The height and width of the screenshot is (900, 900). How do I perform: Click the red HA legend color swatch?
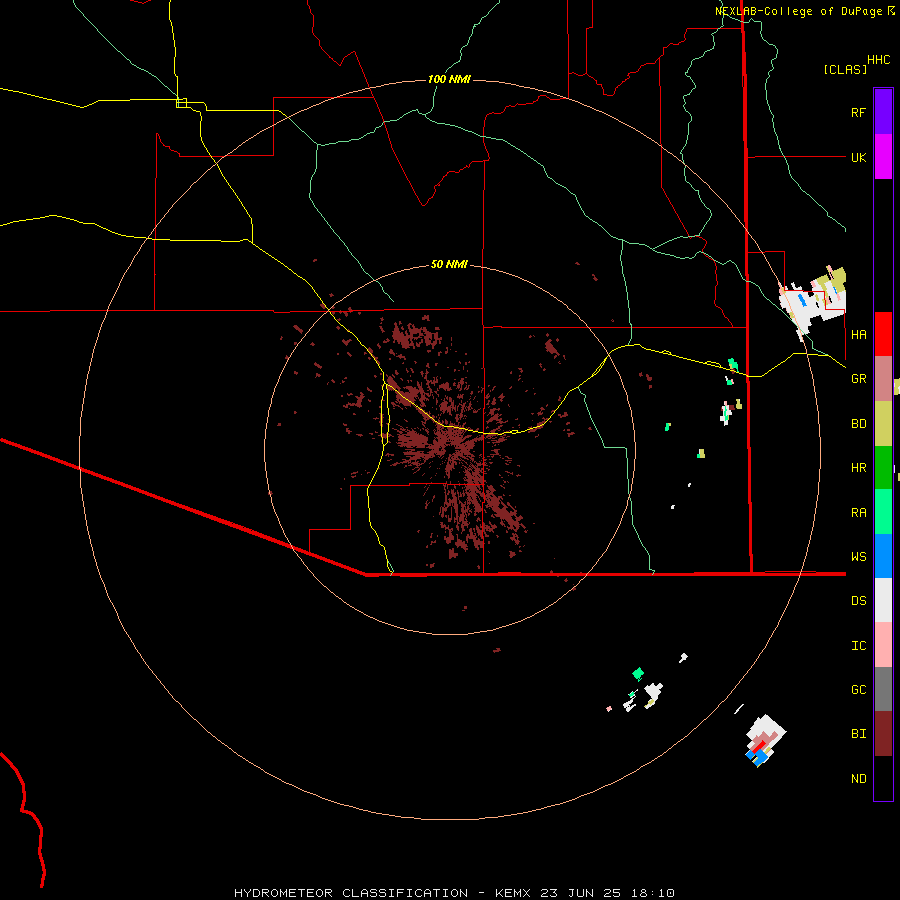point(883,334)
